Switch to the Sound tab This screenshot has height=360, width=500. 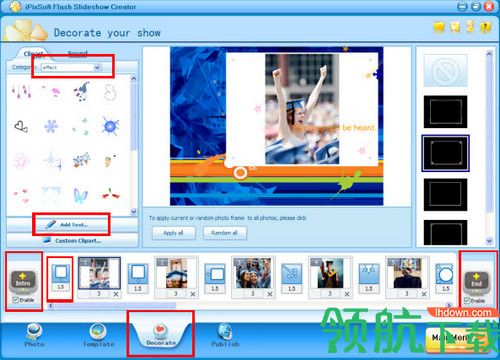click(78, 53)
